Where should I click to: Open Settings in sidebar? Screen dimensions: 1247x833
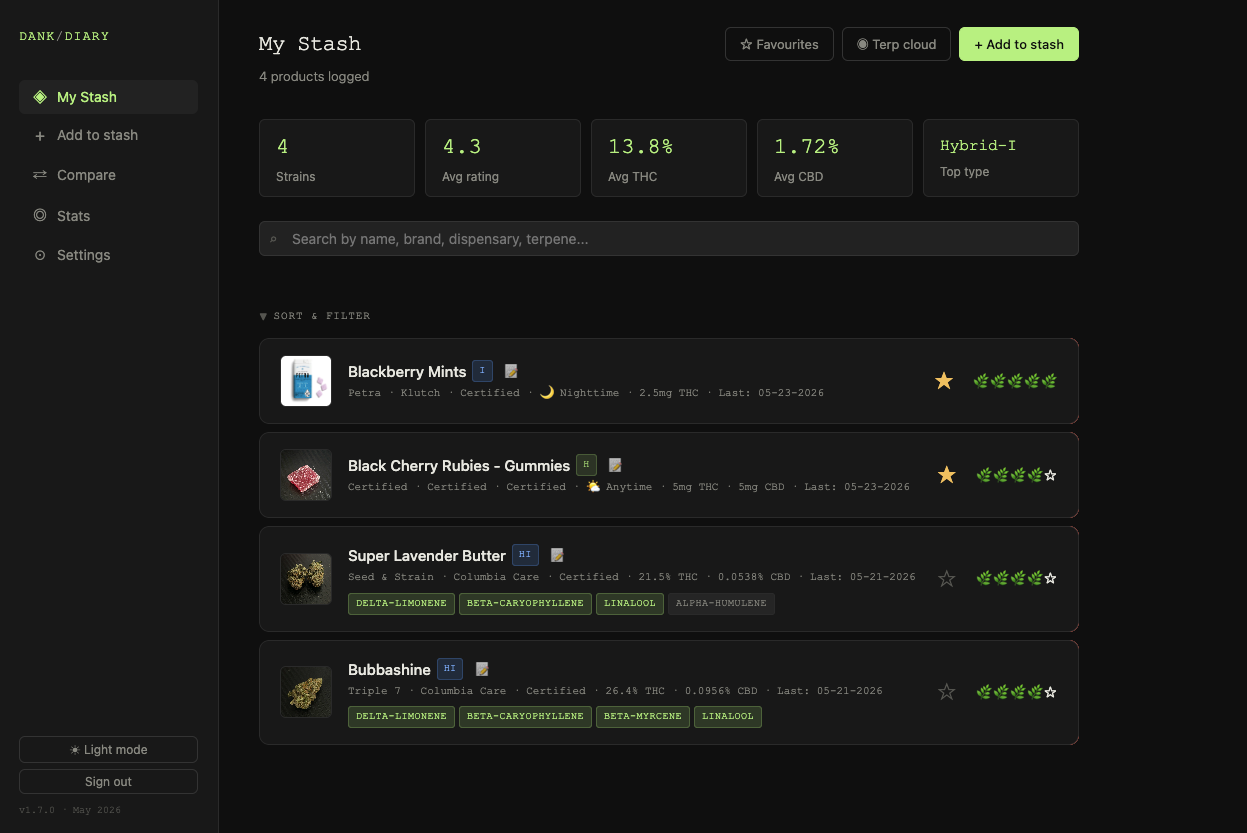pos(108,255)
